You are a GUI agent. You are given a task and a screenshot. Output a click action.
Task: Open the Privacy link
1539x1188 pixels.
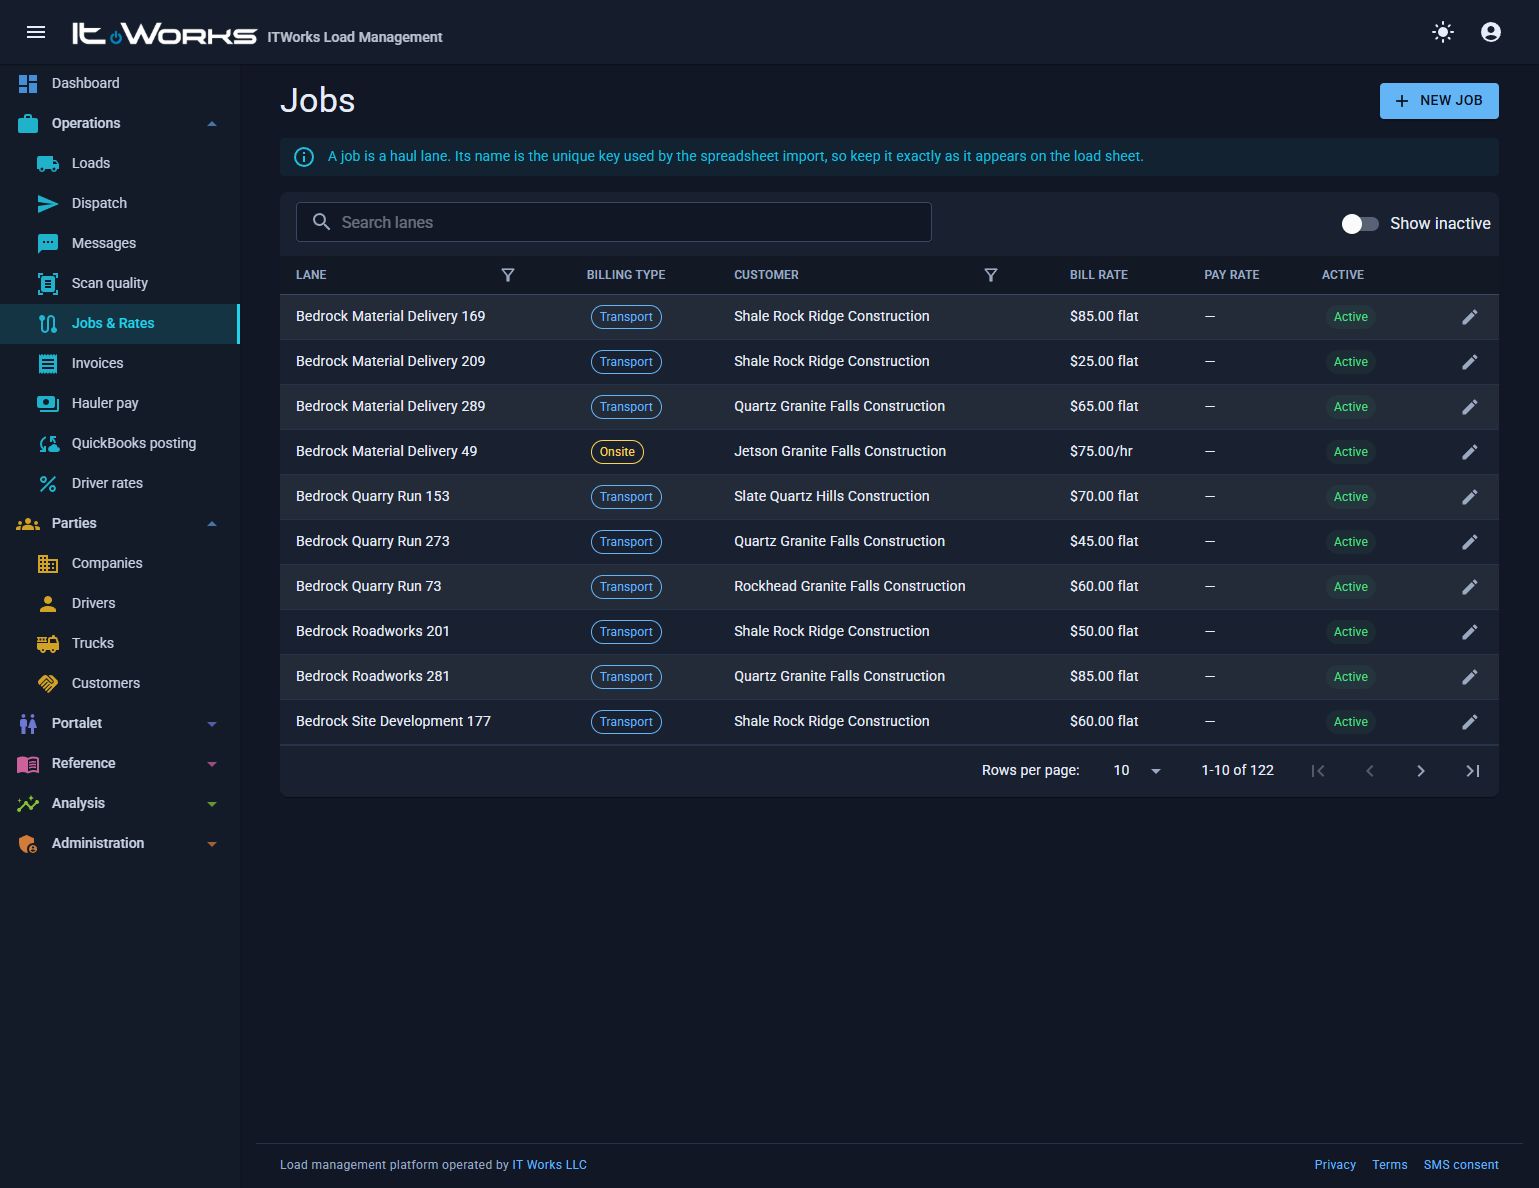[x=1335, y=1165]
